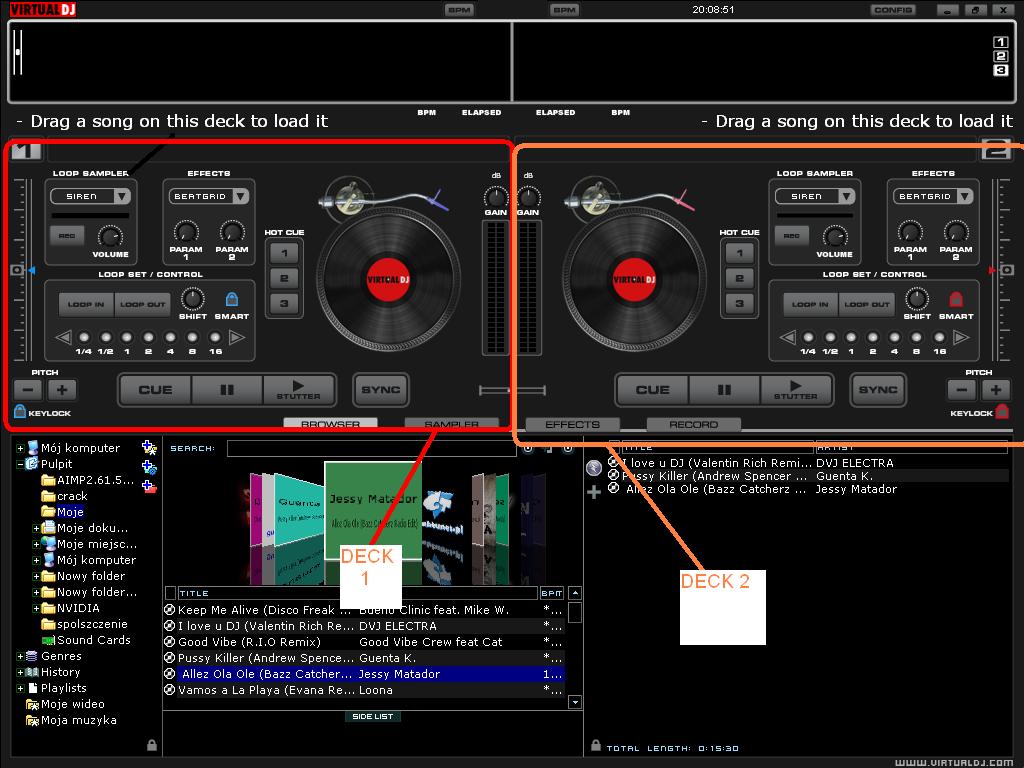
Task: Increase deck 1 pitch with plus
Action: pos(62,390)
